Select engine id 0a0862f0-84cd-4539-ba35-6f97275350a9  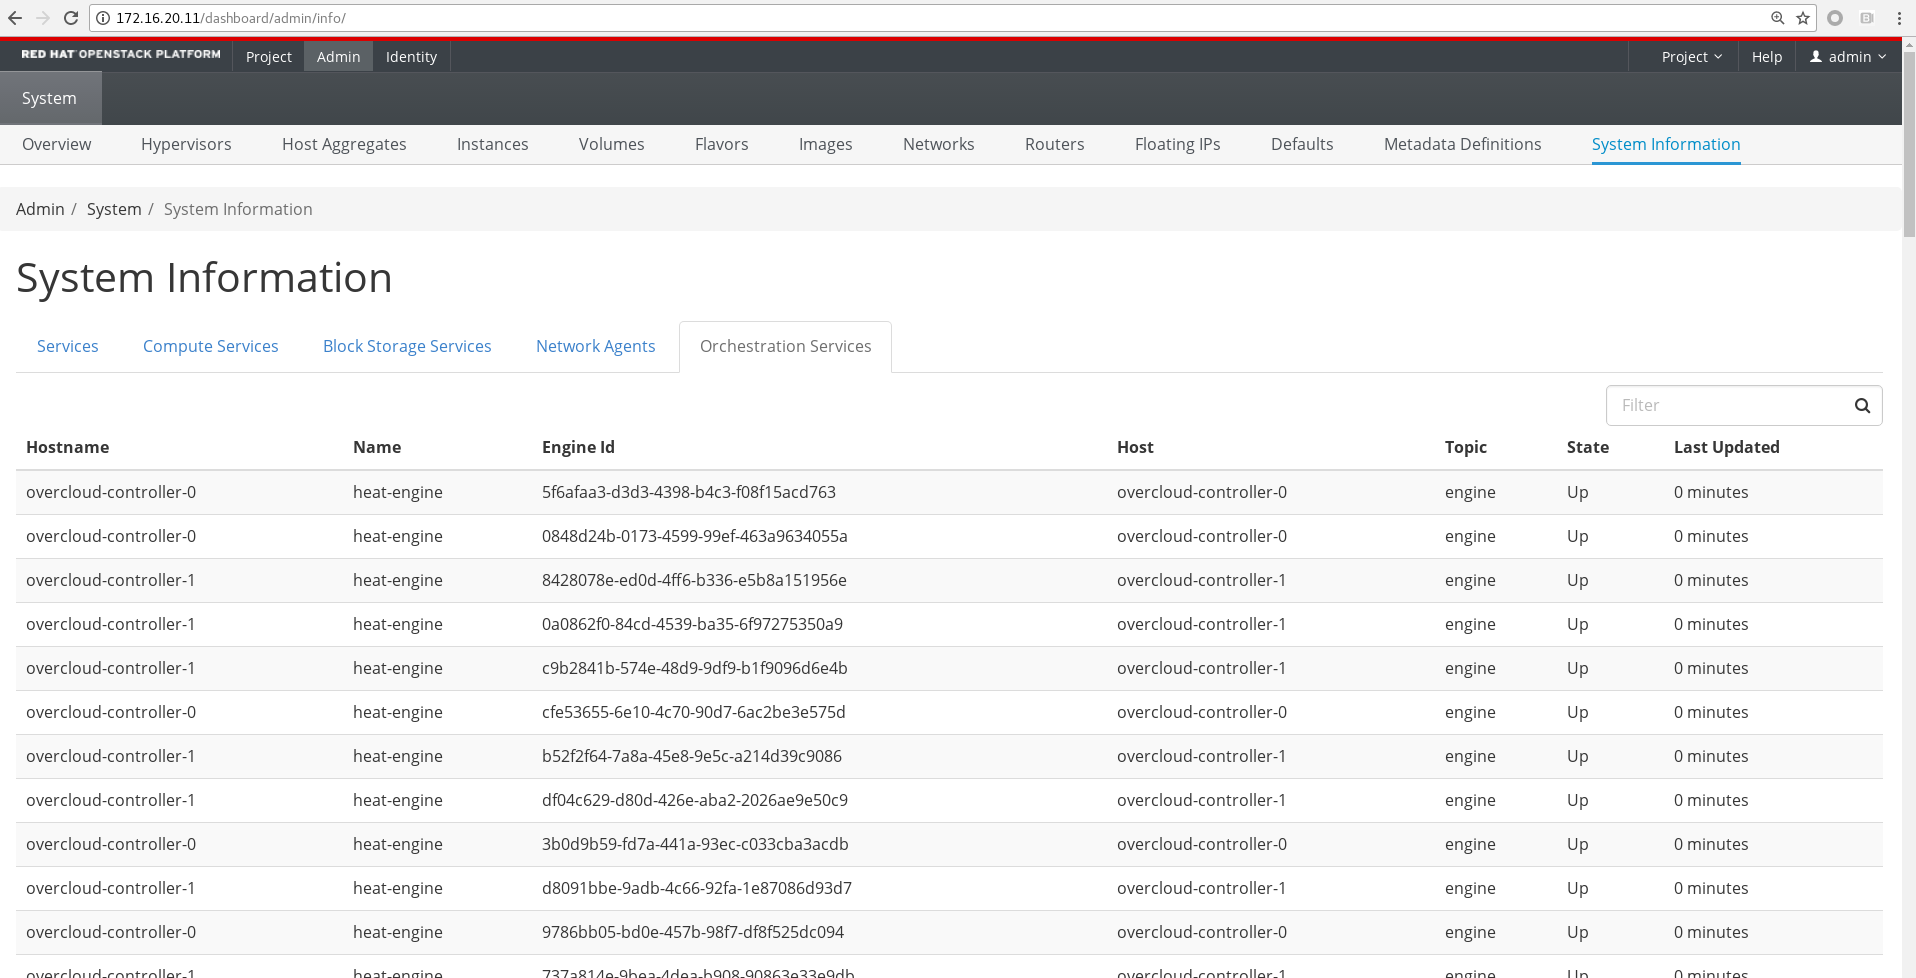point(692,624)
